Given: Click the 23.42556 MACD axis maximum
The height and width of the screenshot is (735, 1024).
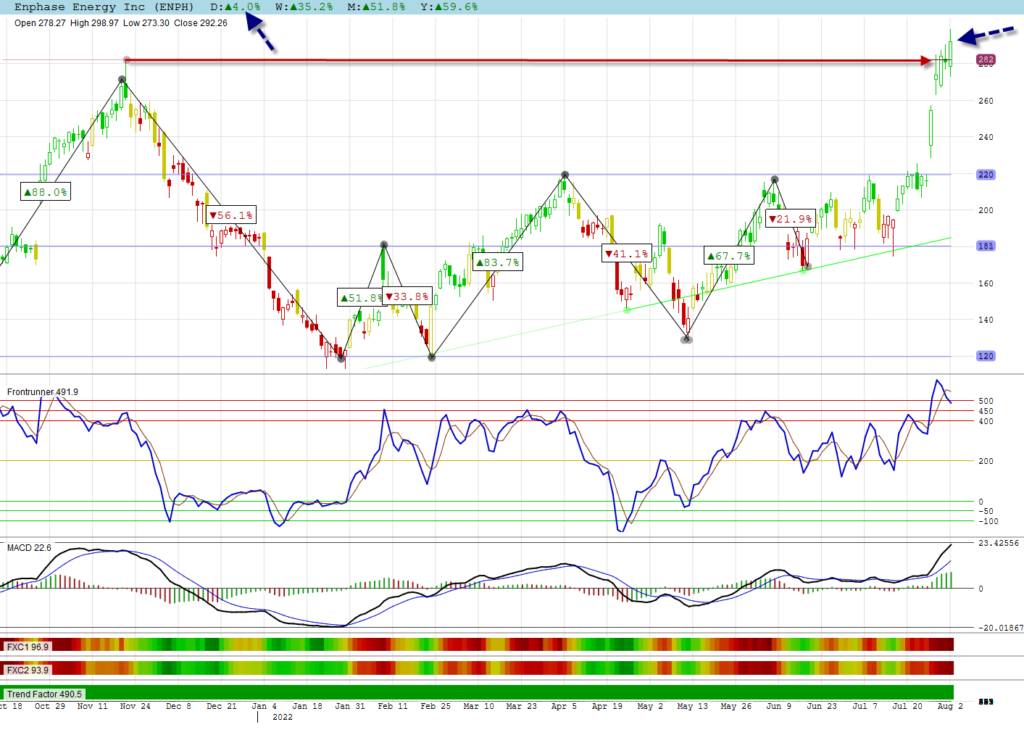Looking at the screenshot, I should (998, 543).
